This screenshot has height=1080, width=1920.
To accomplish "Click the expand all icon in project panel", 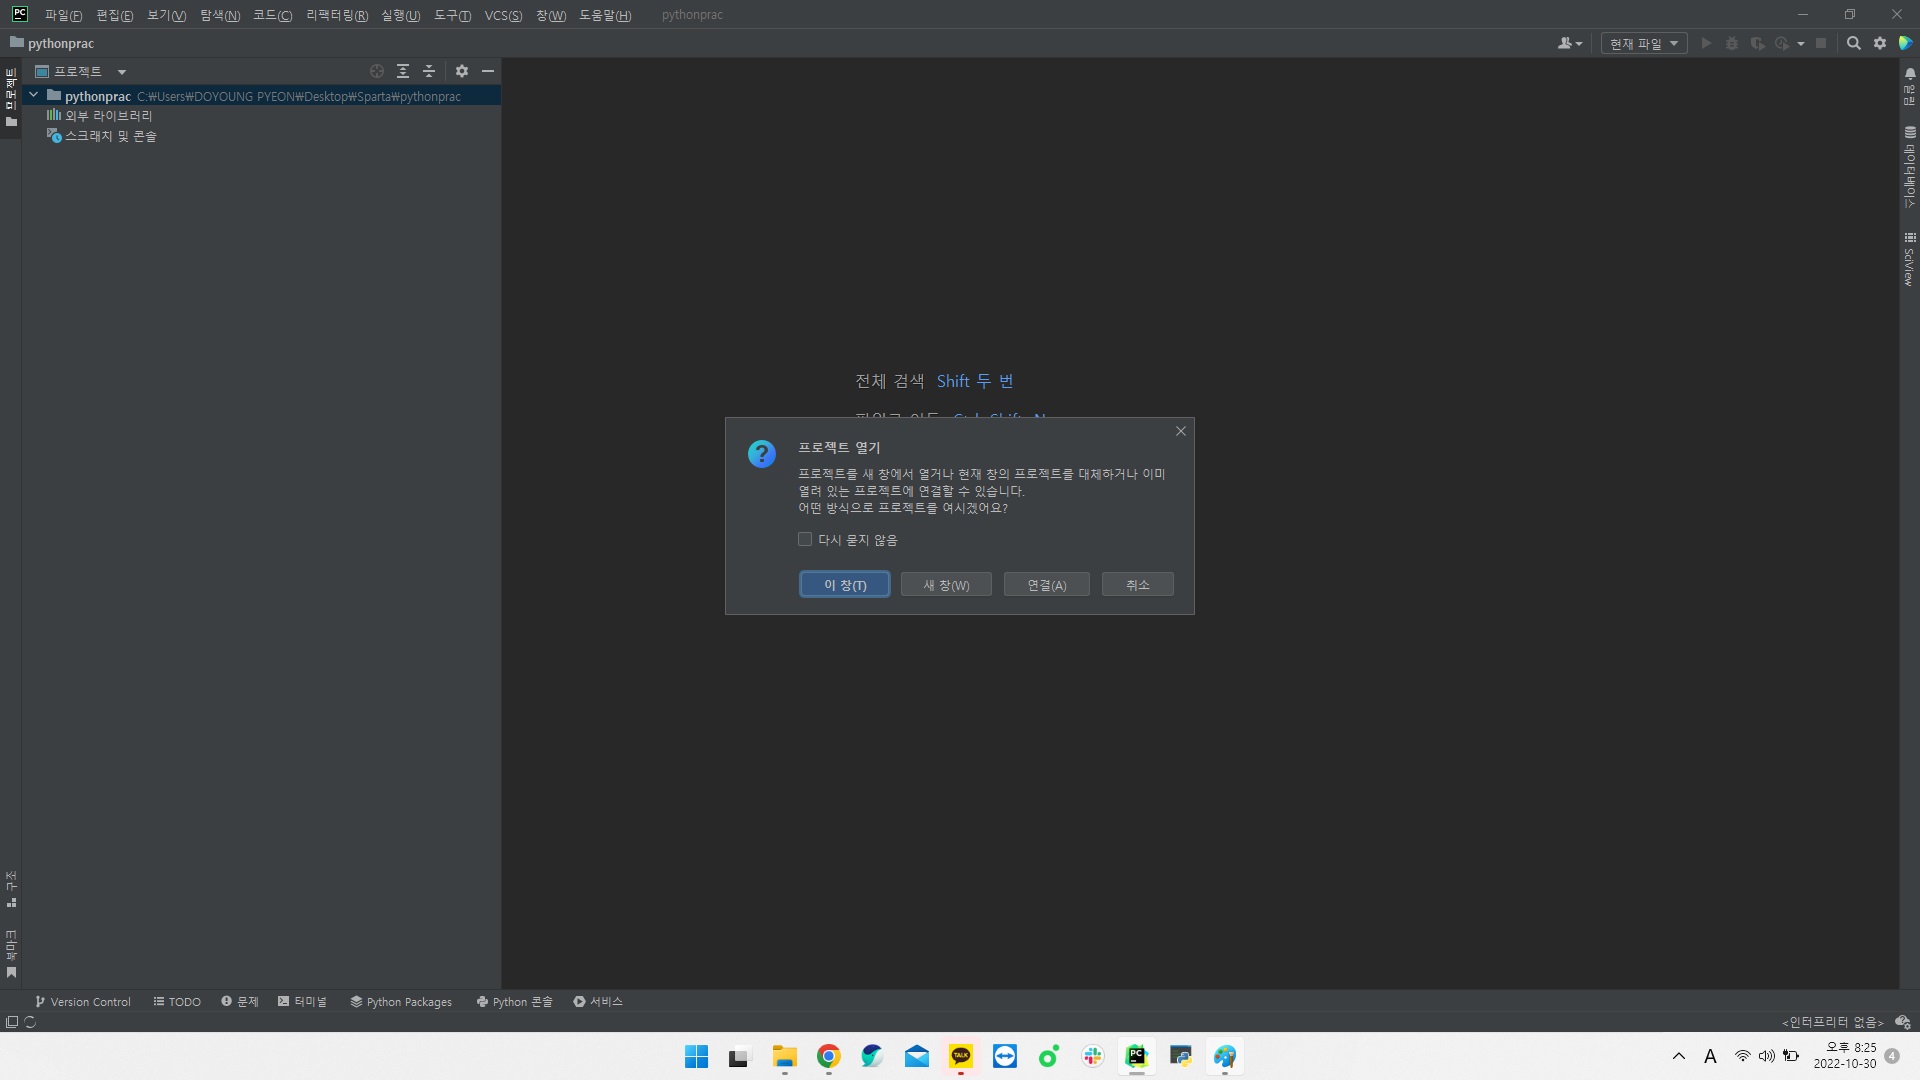I will [x=403, y=71].
